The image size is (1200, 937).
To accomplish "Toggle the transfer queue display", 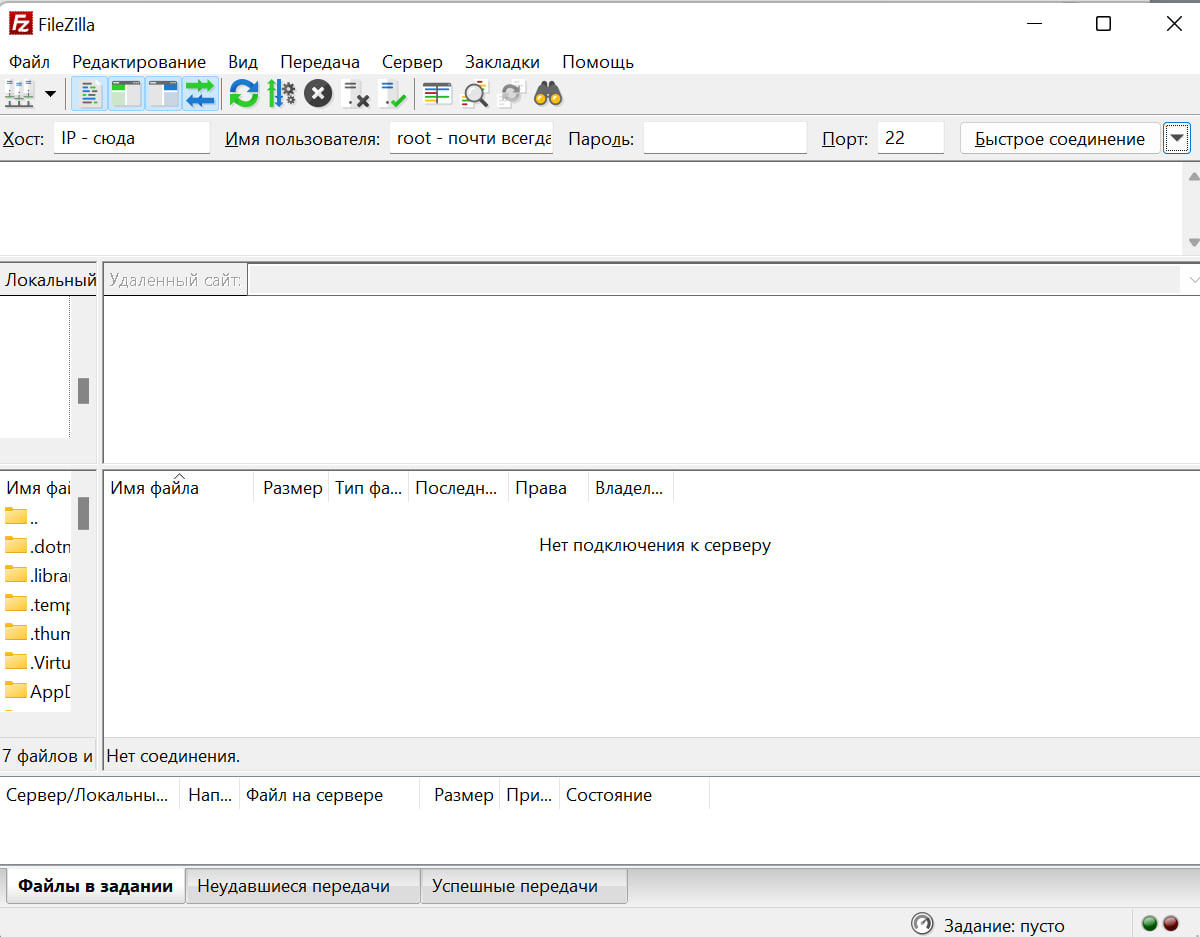I will (200, 94).
